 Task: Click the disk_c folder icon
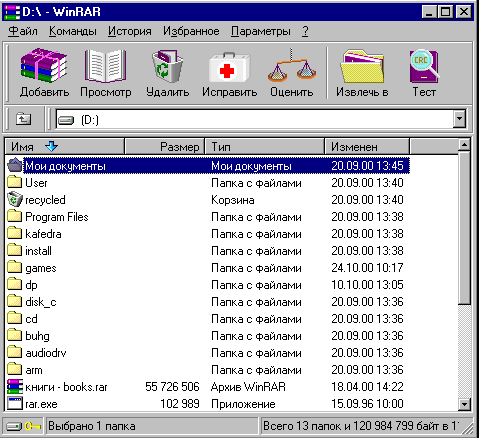tap(14, 301)
